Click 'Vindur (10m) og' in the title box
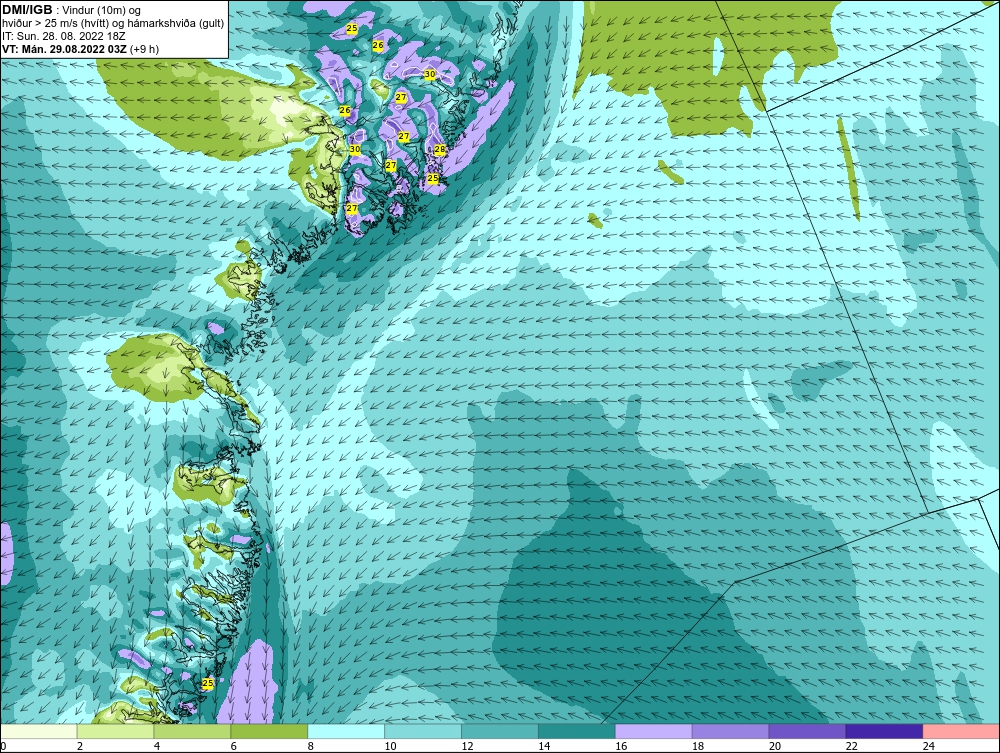The width and height of the screenshot is (1000, 753). click(x=101, y=10)
